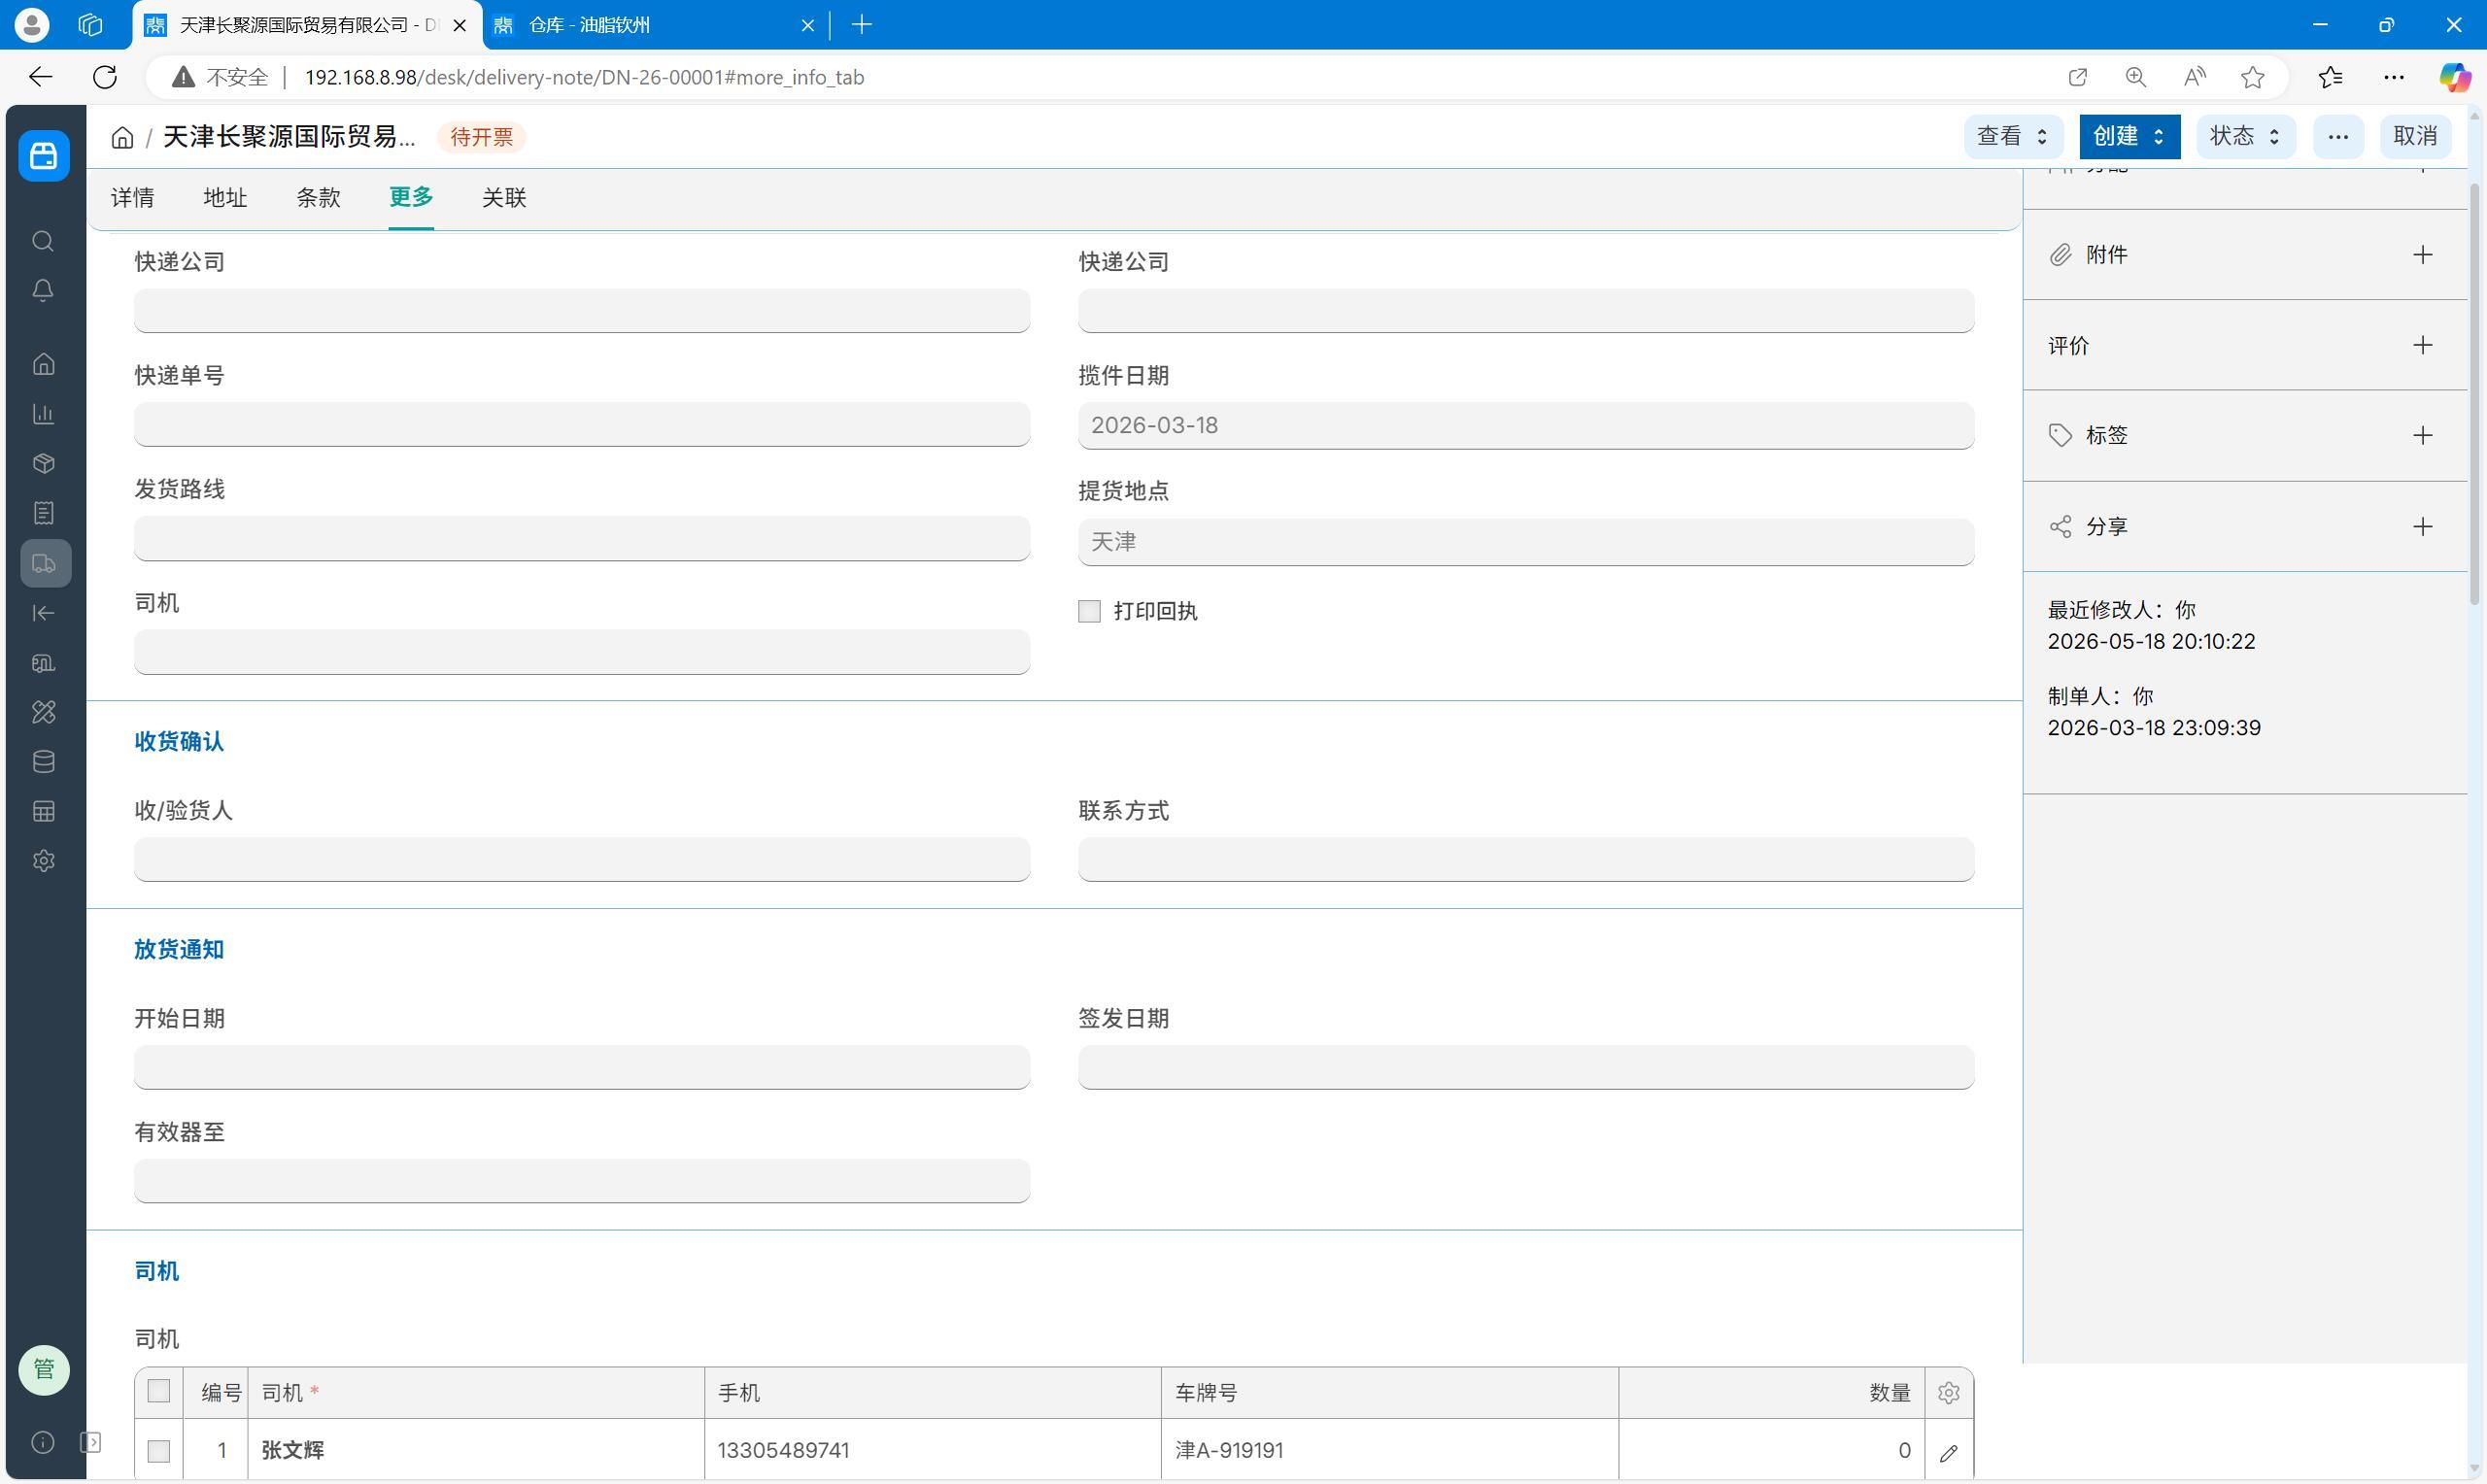Edit the 张文辉 row with the pencil icon
The image size is (2487, 1484).
coord(1948,1452)
